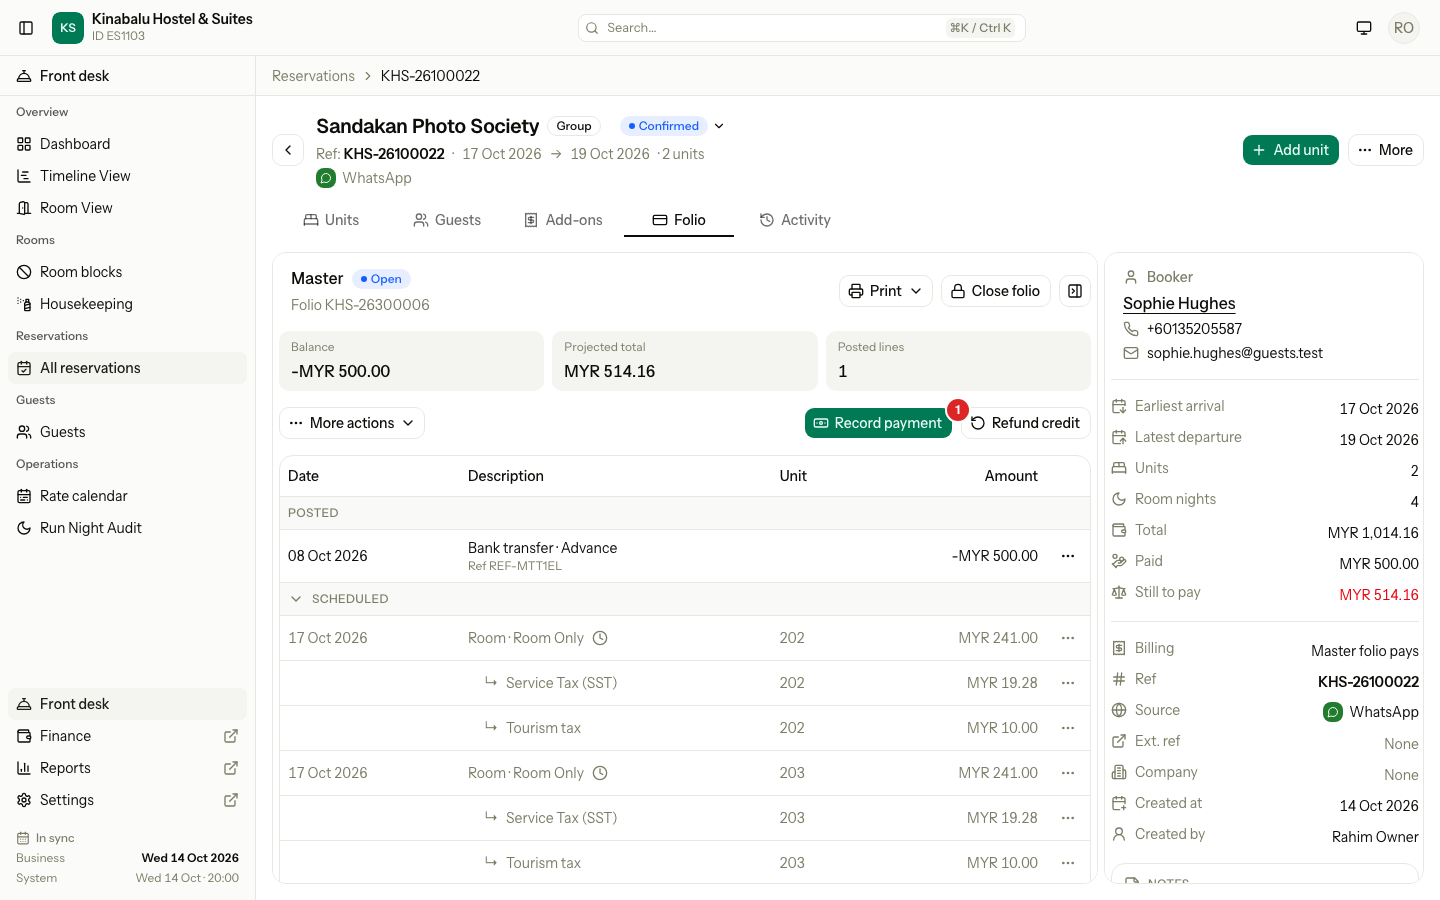Click the clock icon on unit 203 room line
The width and height of the screenshot is (1440, 900).
600,773
